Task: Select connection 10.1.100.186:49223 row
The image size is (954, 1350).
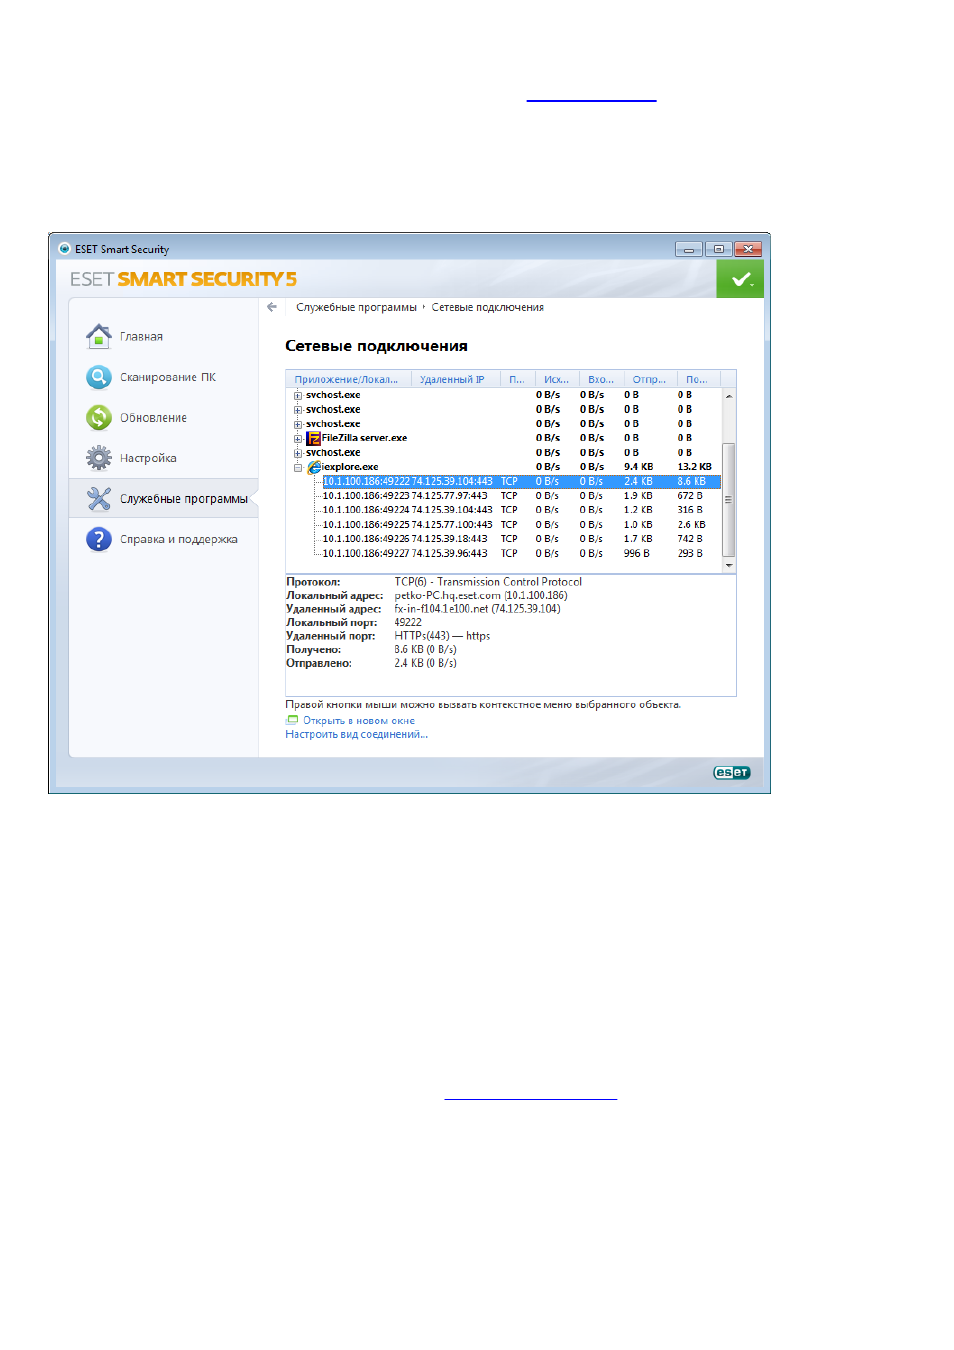Action: (x=521, y=496)
